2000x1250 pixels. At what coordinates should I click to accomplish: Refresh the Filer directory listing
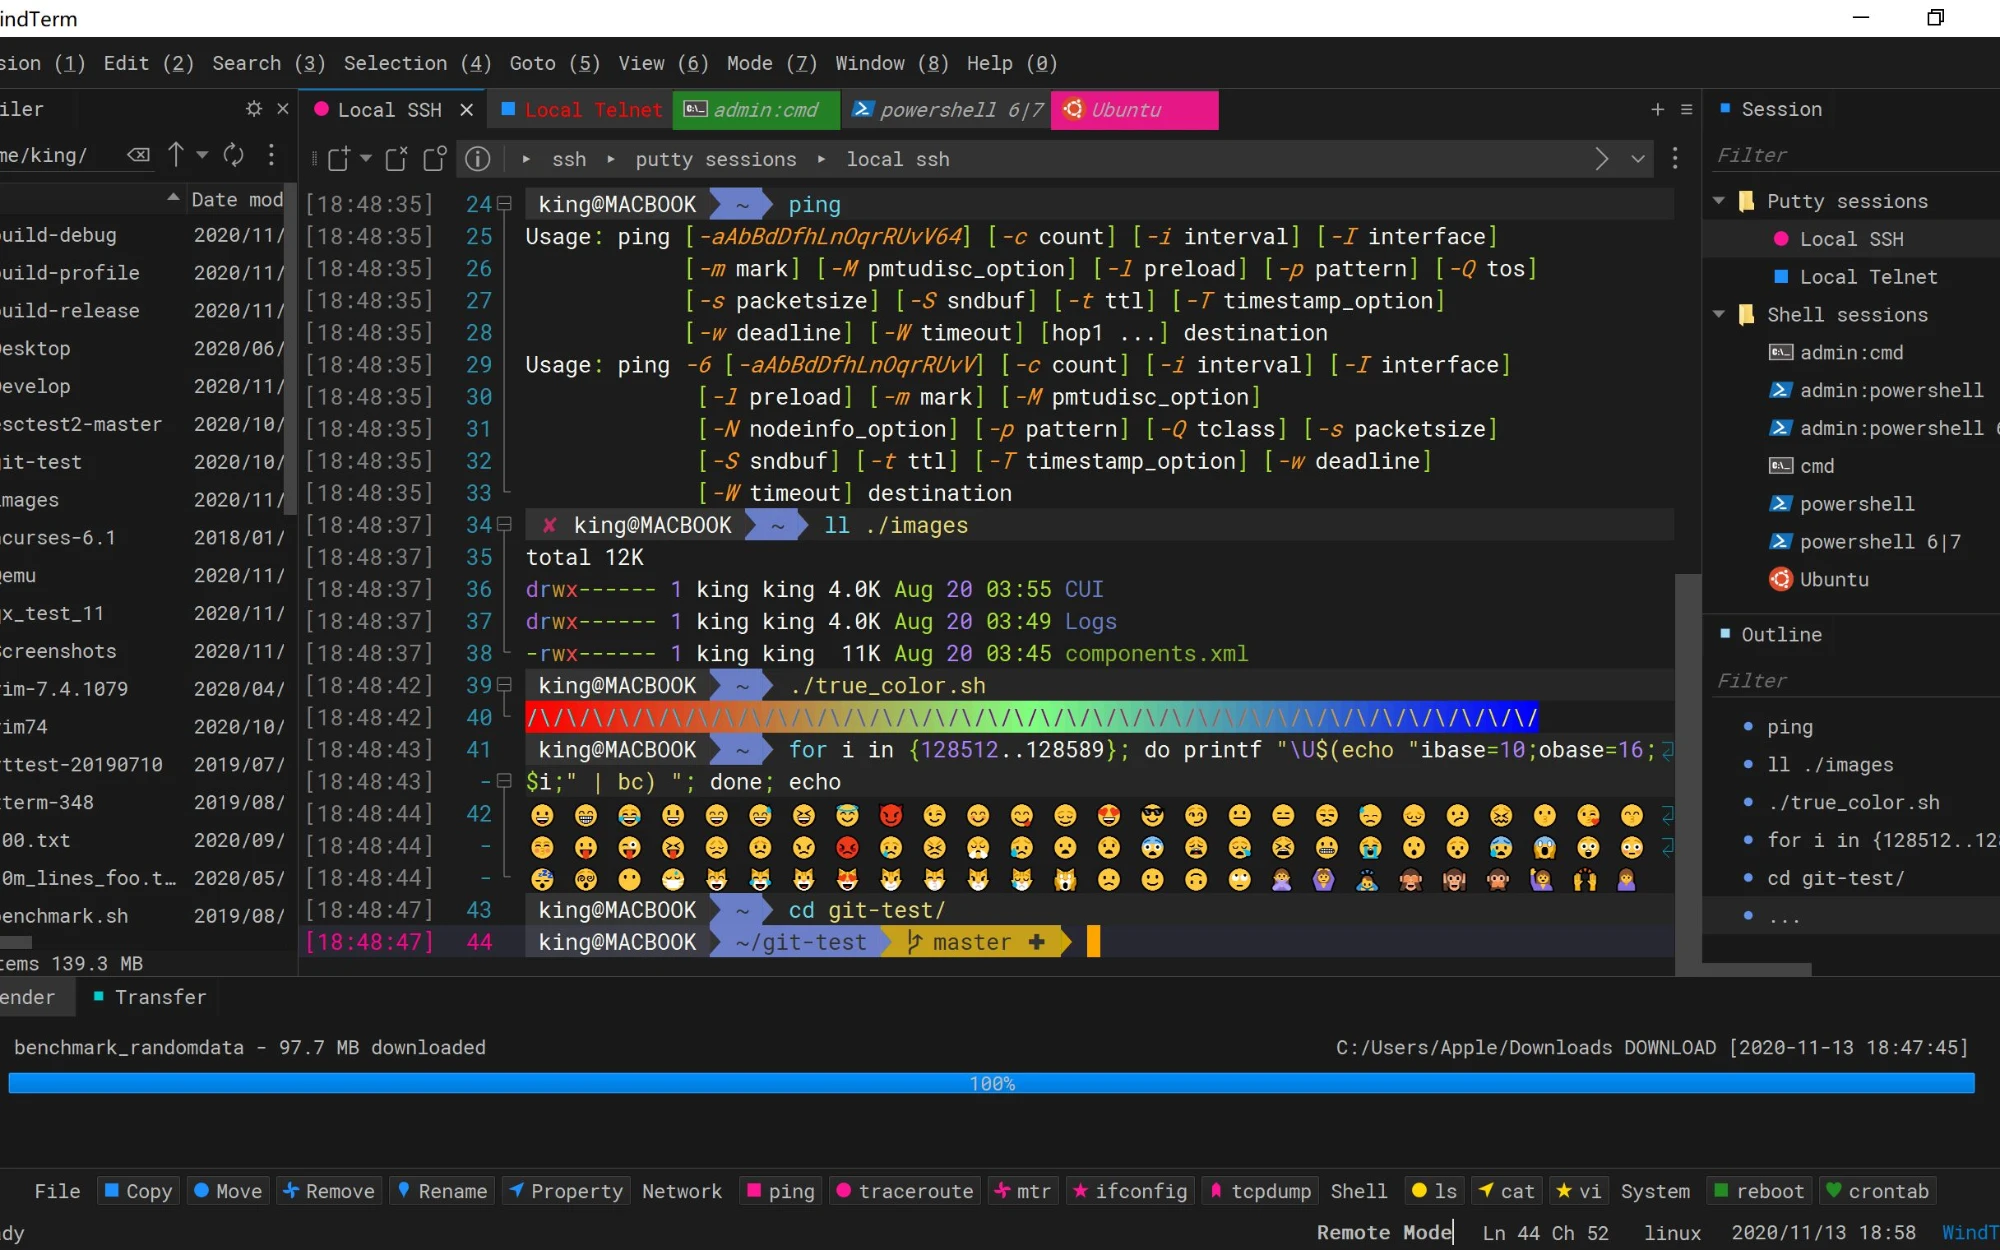pyautogui.click(x=233, y=155)
